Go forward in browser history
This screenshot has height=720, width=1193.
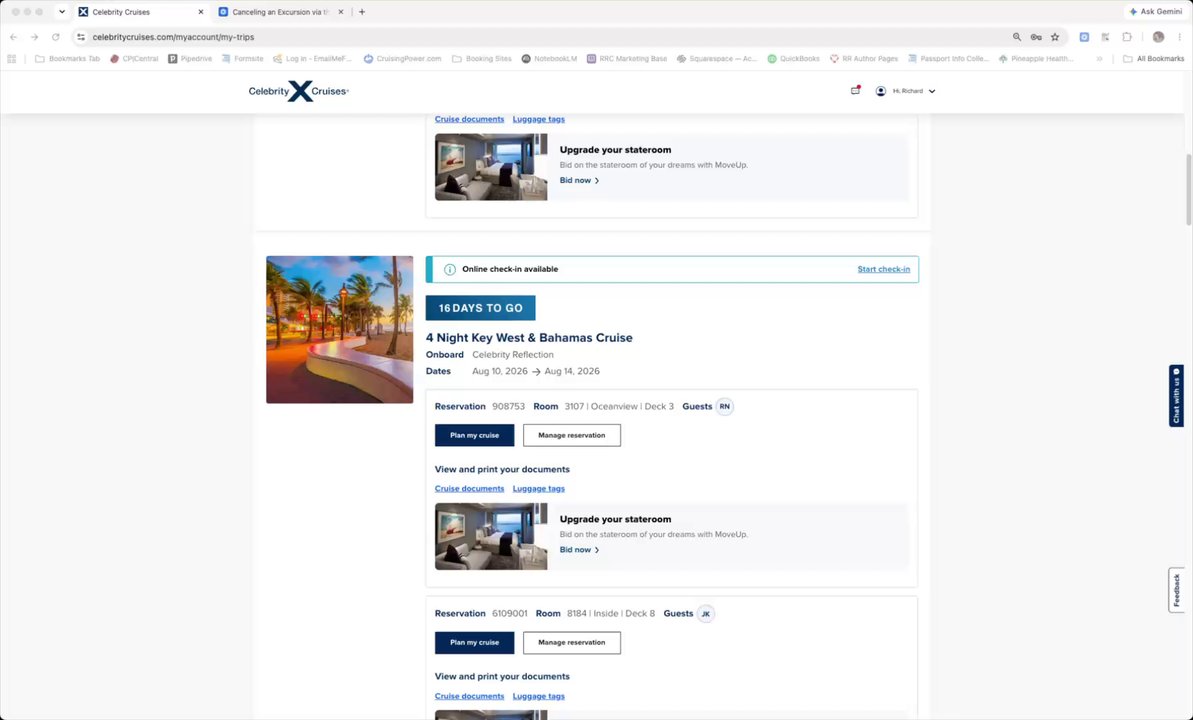[34, 37]
